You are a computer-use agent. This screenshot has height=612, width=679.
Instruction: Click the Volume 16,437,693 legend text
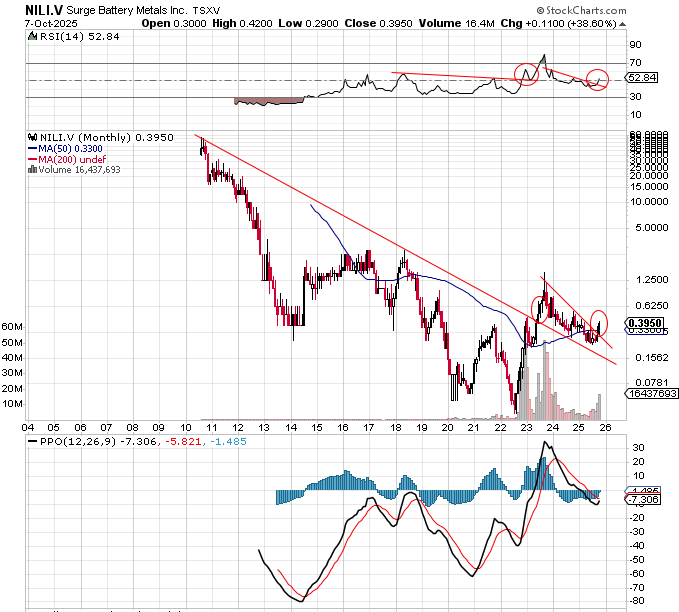[x=79, y=170]
